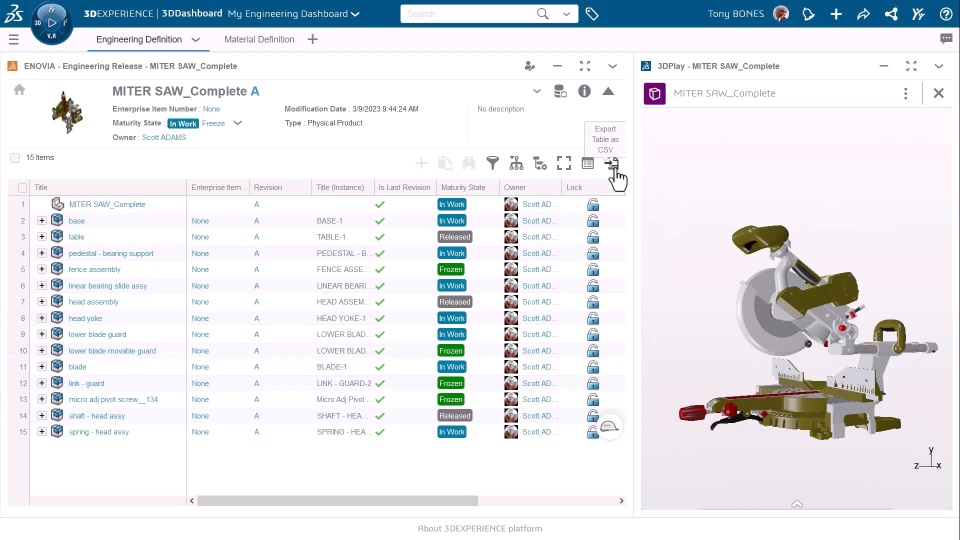Sort by Maturity State column header
The image size is (960, 540).
coord(463,187)
